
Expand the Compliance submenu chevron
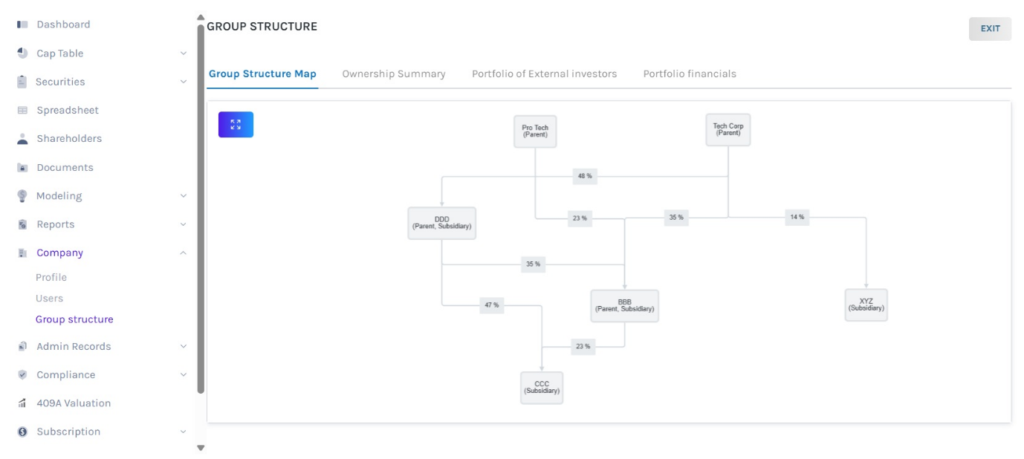(183, 375)
